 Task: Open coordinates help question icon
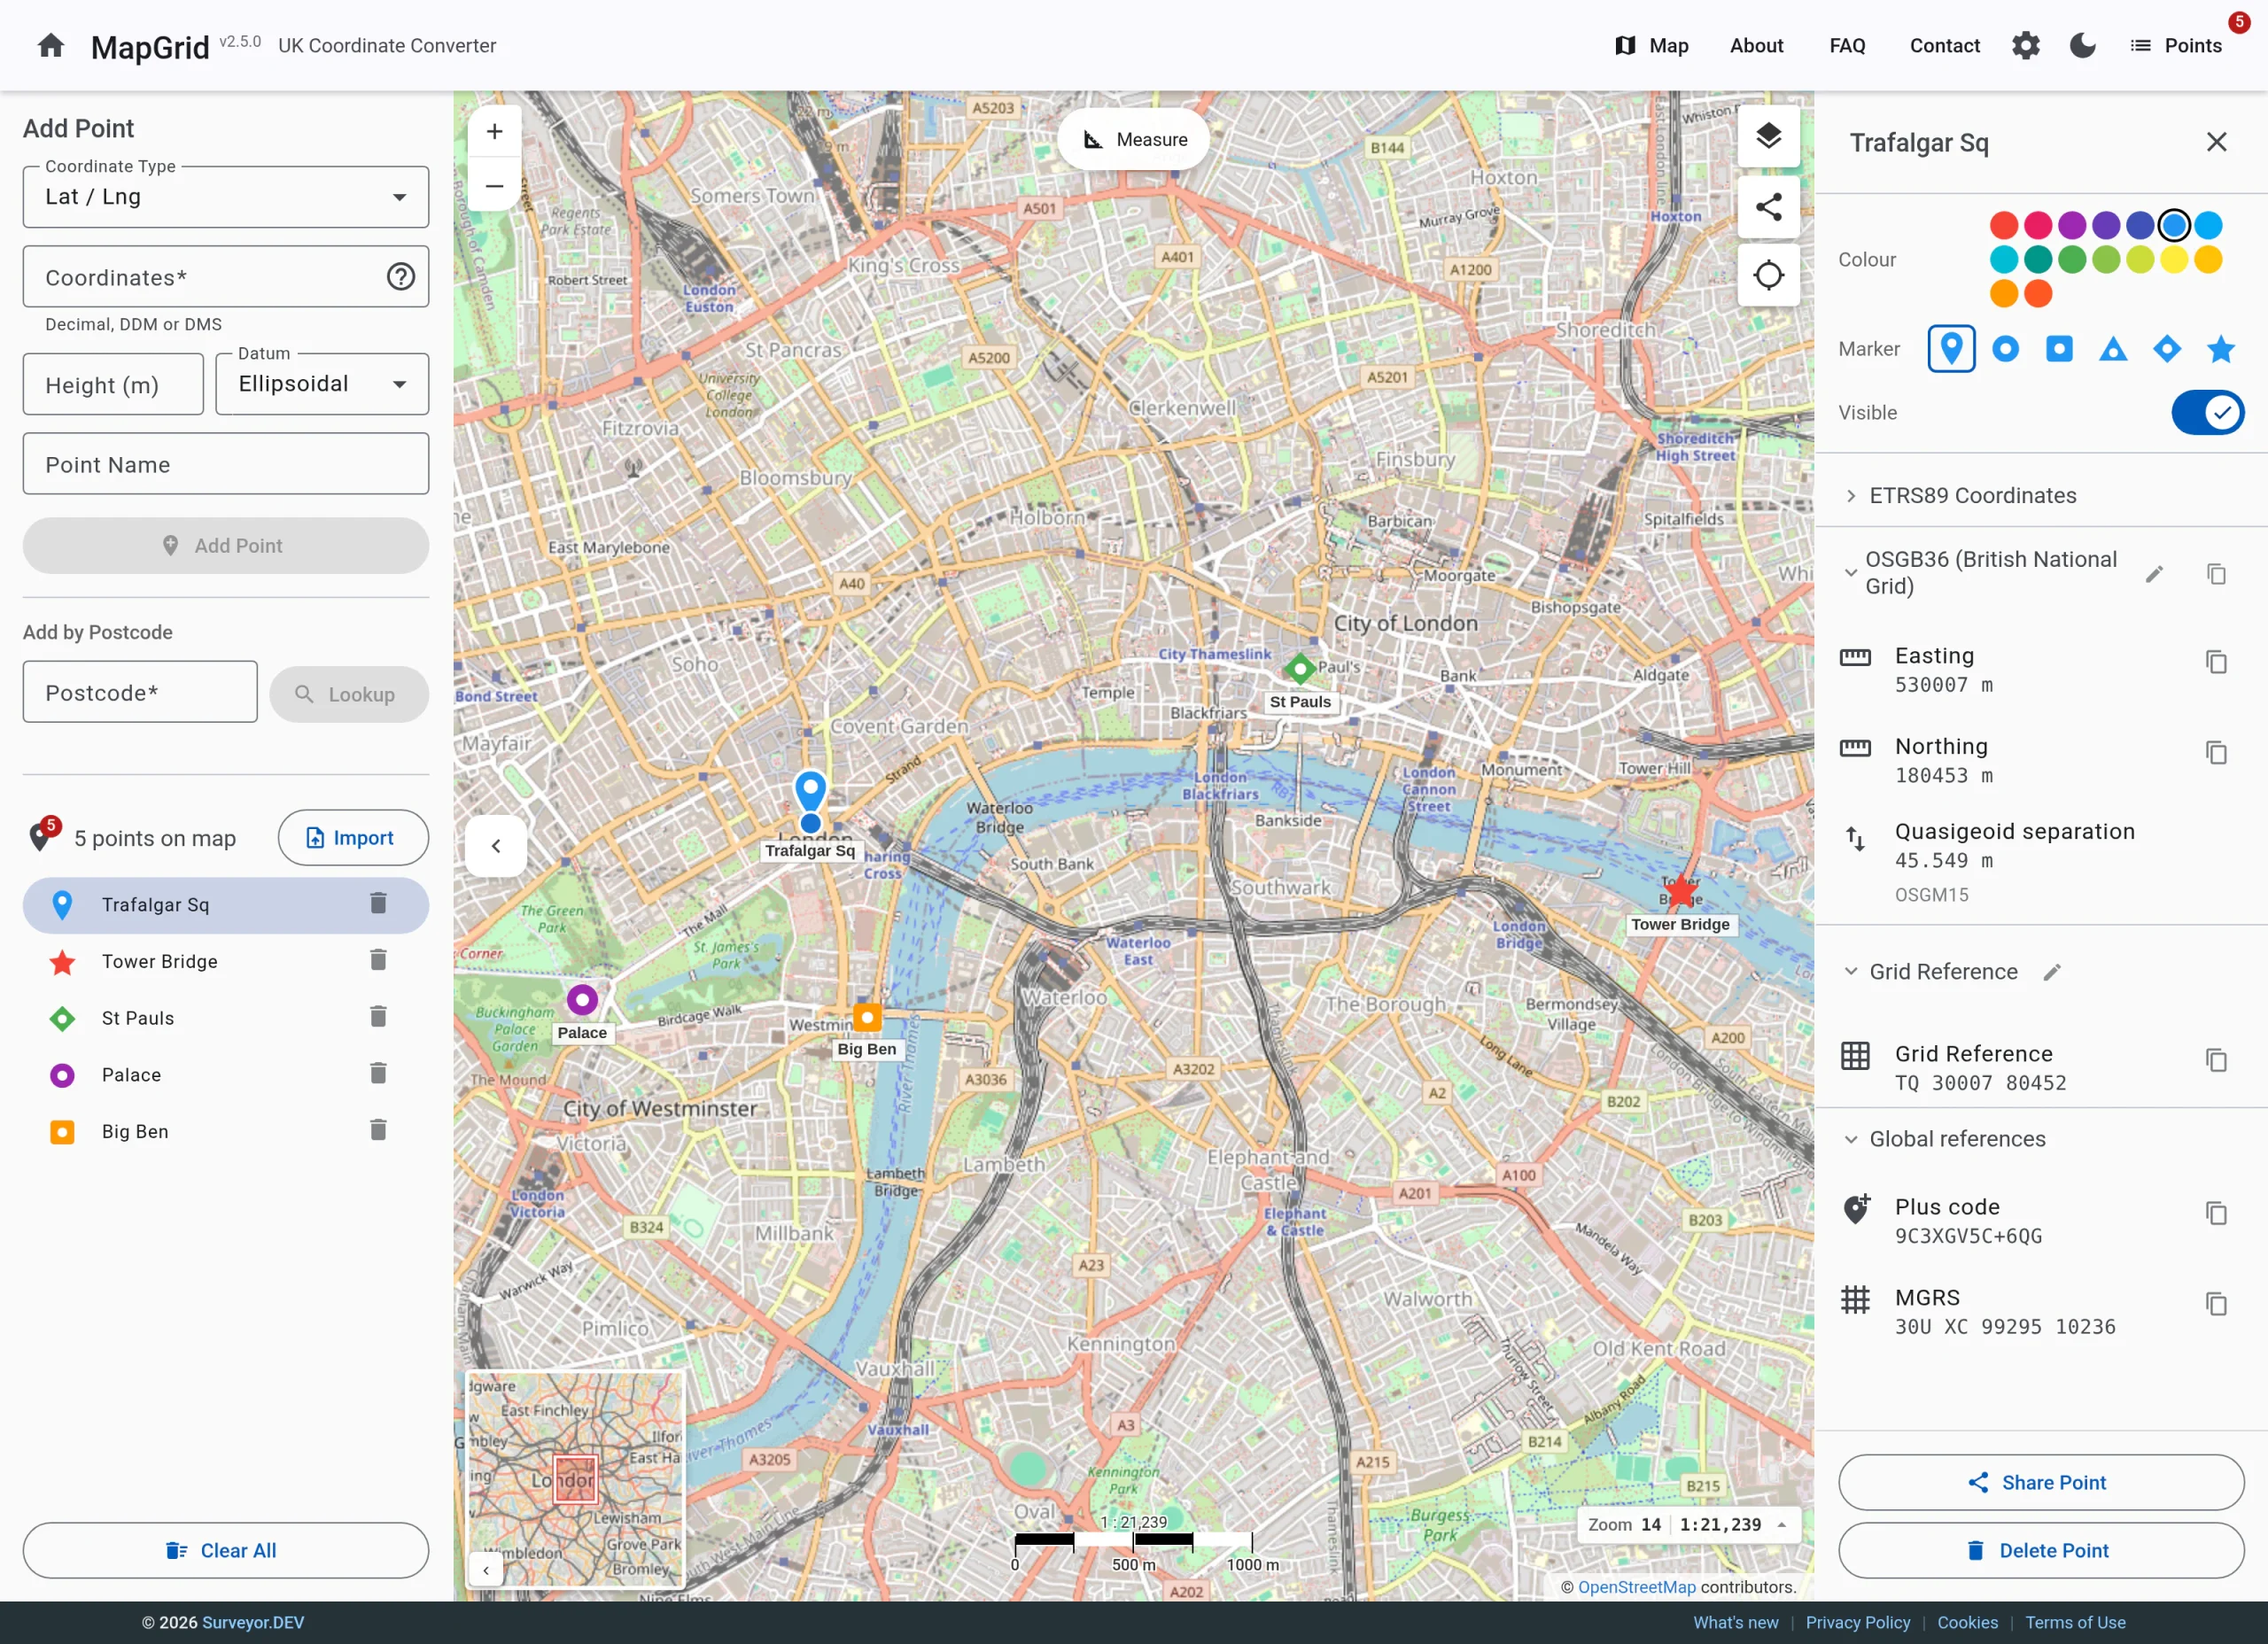pyautogui.click(x=401, y=277)
